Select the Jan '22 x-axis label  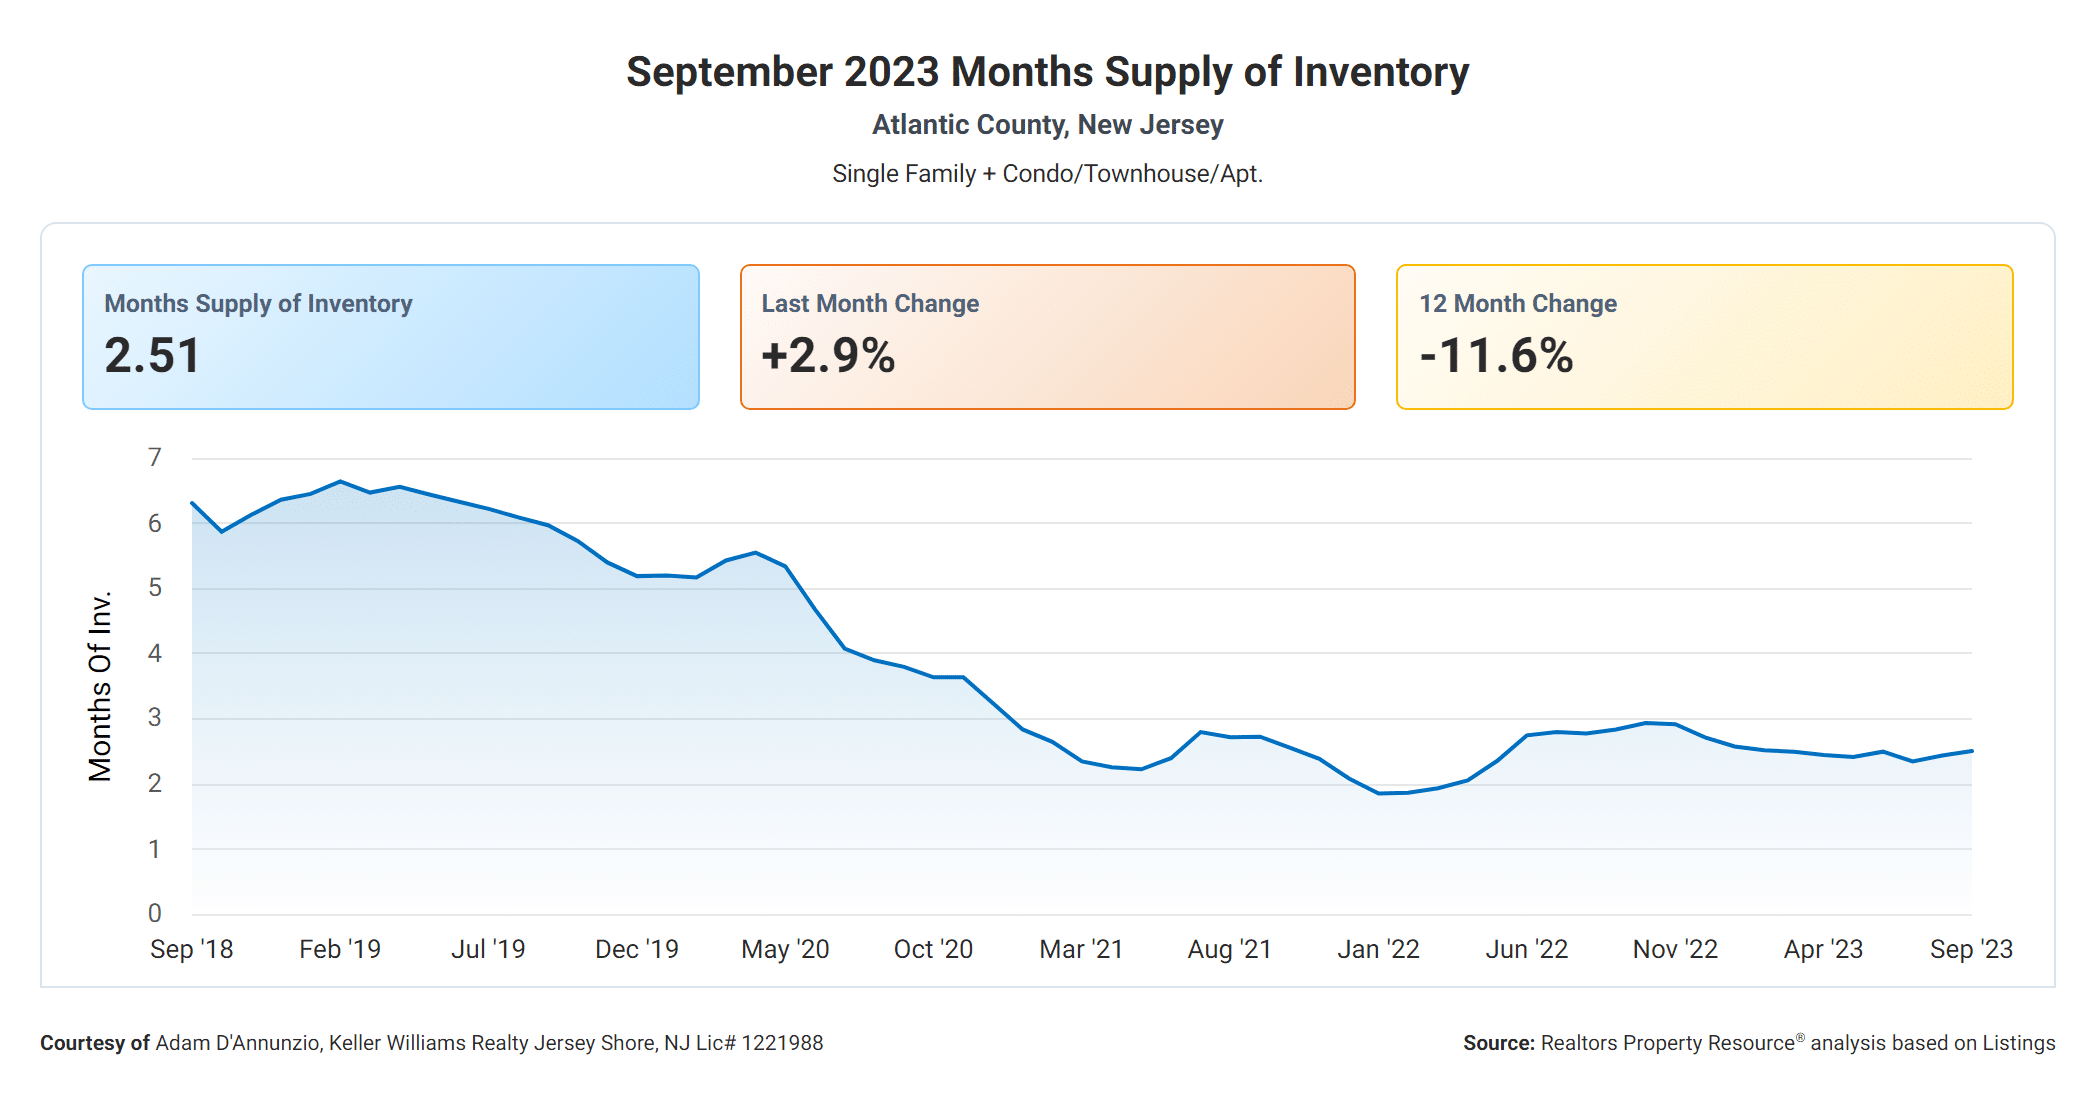tap(1378, 949)
